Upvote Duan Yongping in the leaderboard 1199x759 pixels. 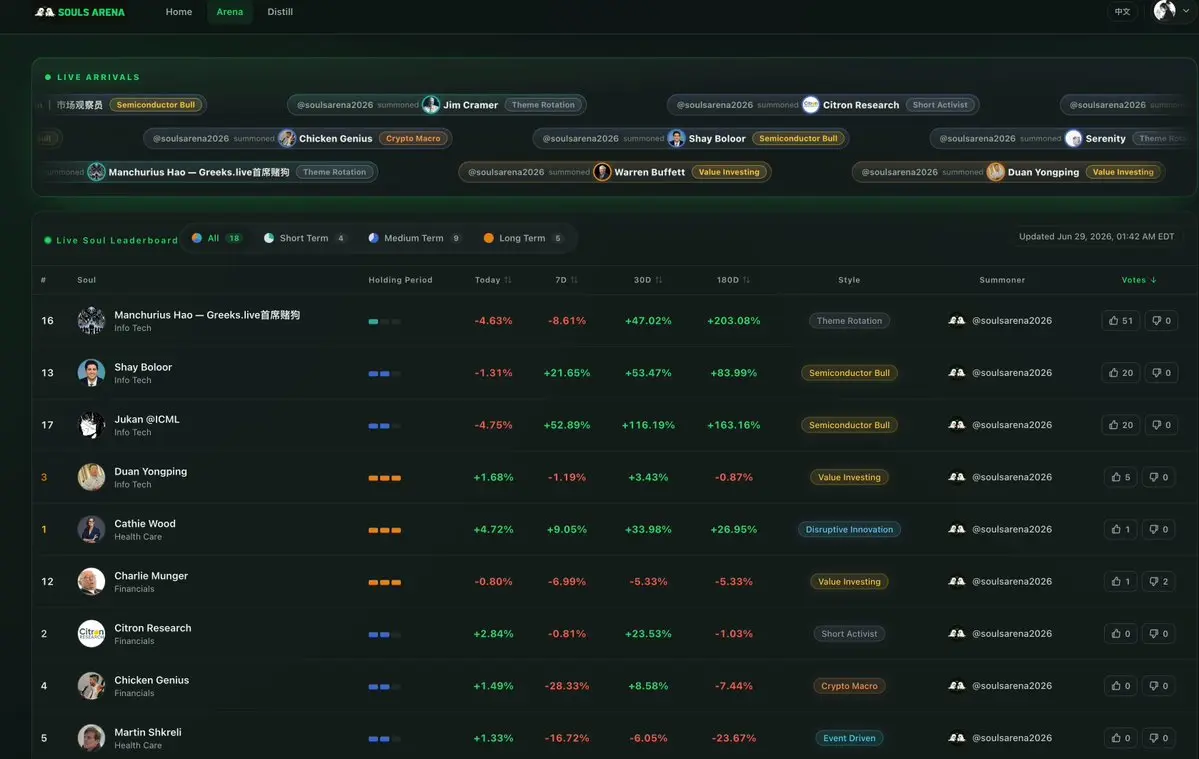1120,477
